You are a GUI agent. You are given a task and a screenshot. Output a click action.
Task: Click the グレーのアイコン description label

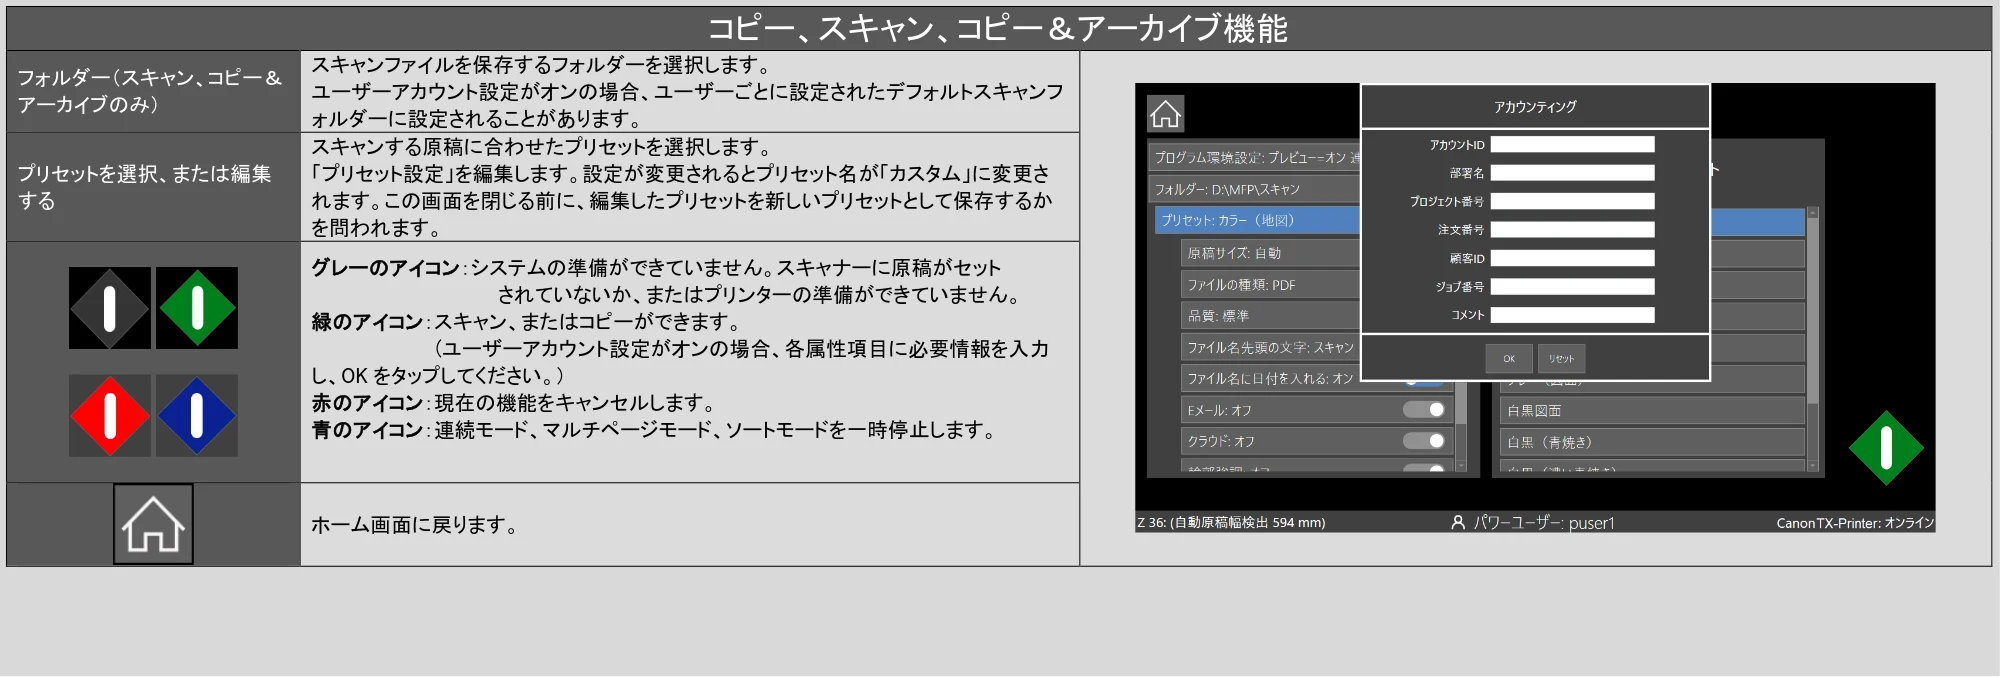pos(385,267)
